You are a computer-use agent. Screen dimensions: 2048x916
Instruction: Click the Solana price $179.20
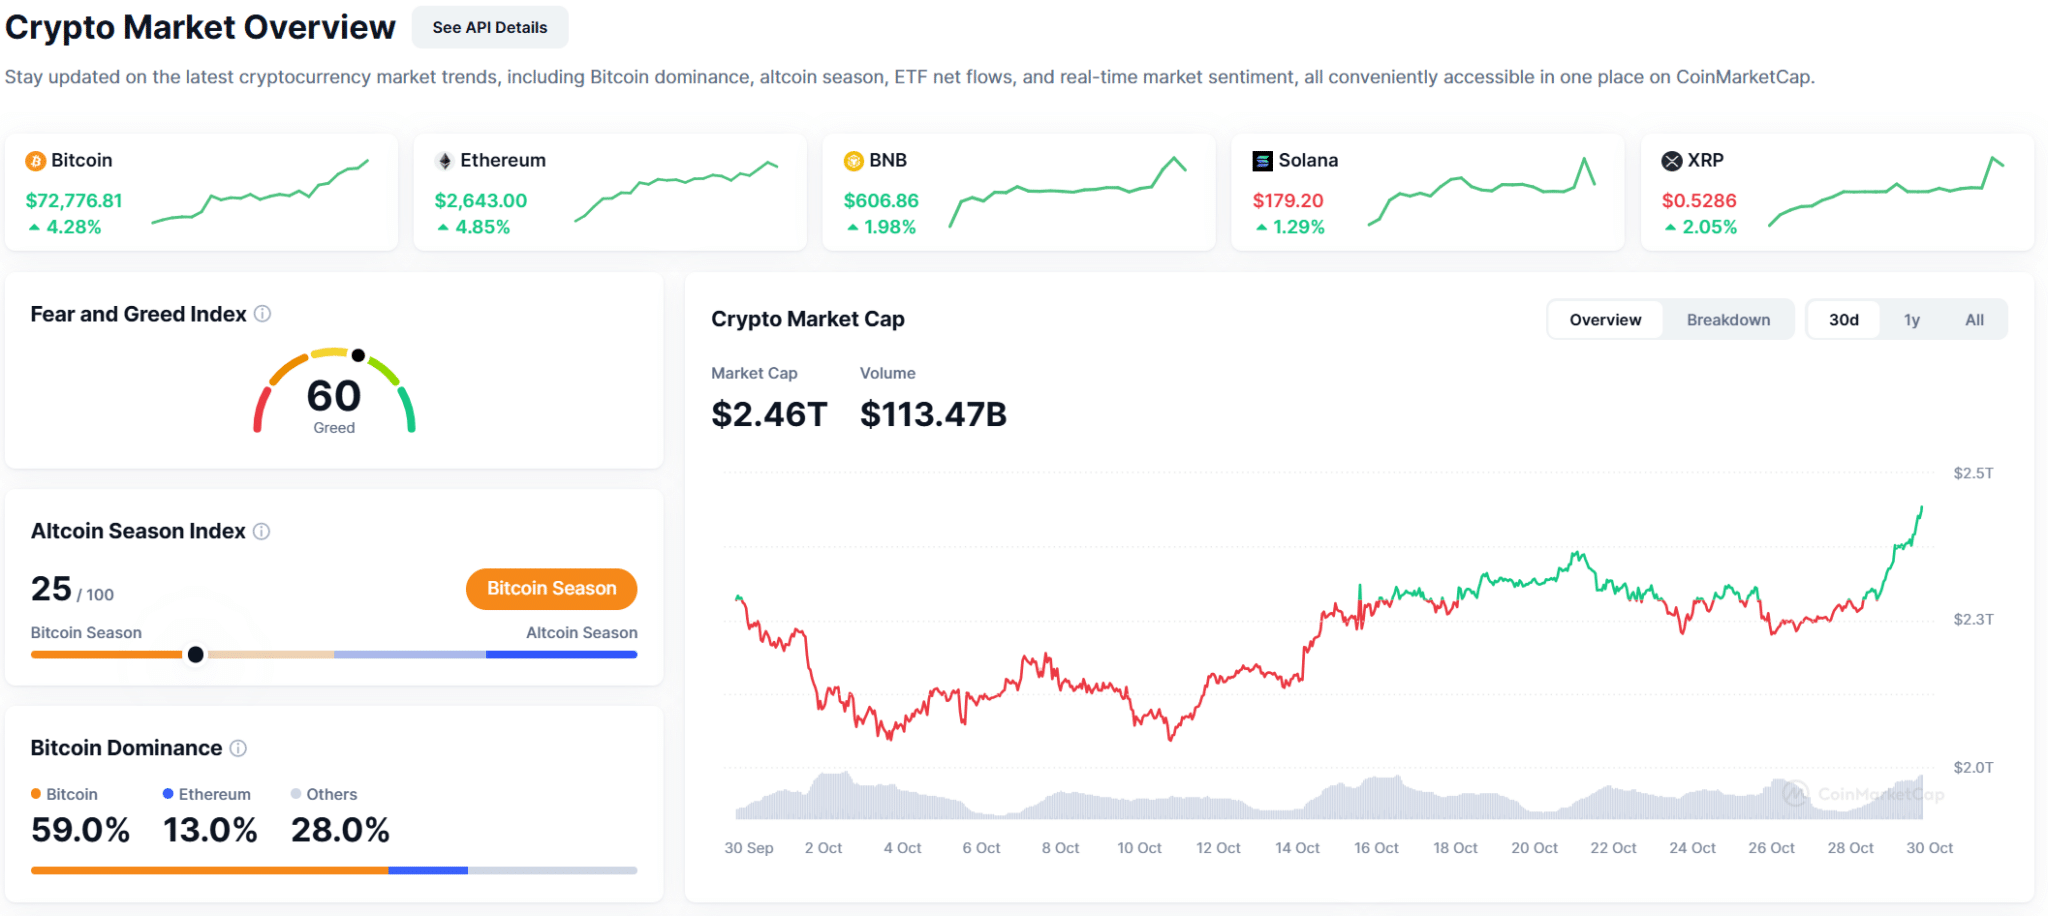[x=1288, y=201]
